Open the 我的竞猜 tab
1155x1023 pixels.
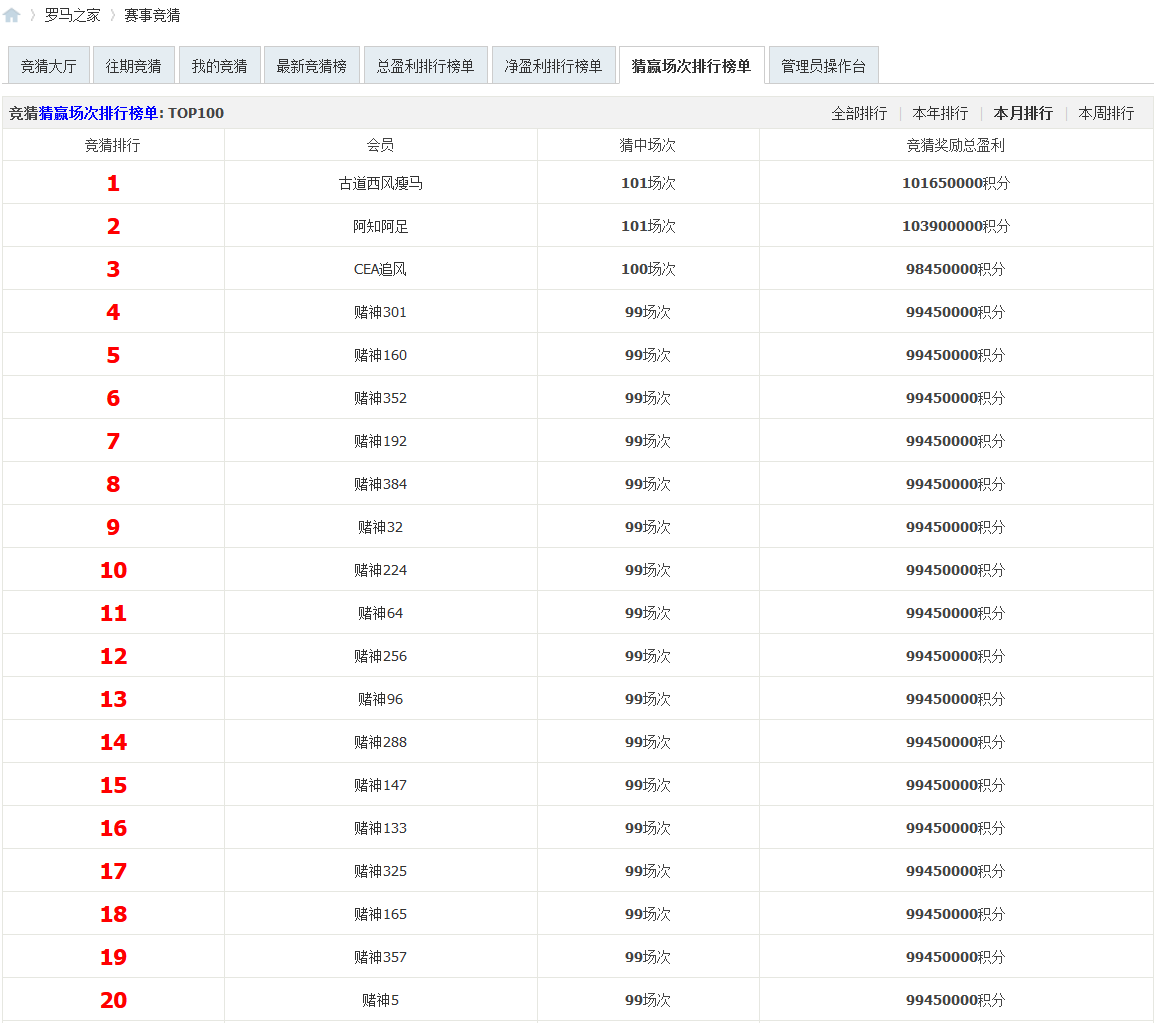point(219,66)
